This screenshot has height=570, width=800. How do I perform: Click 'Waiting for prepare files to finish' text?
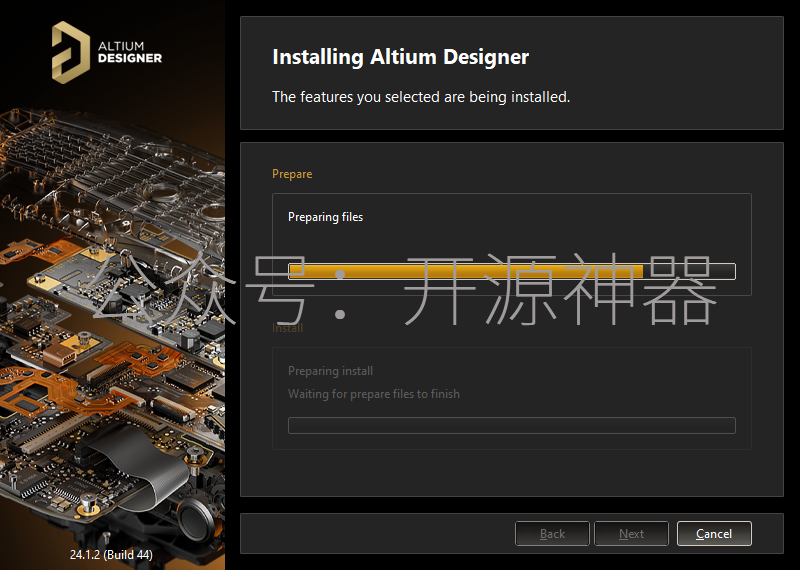(373, 394)
